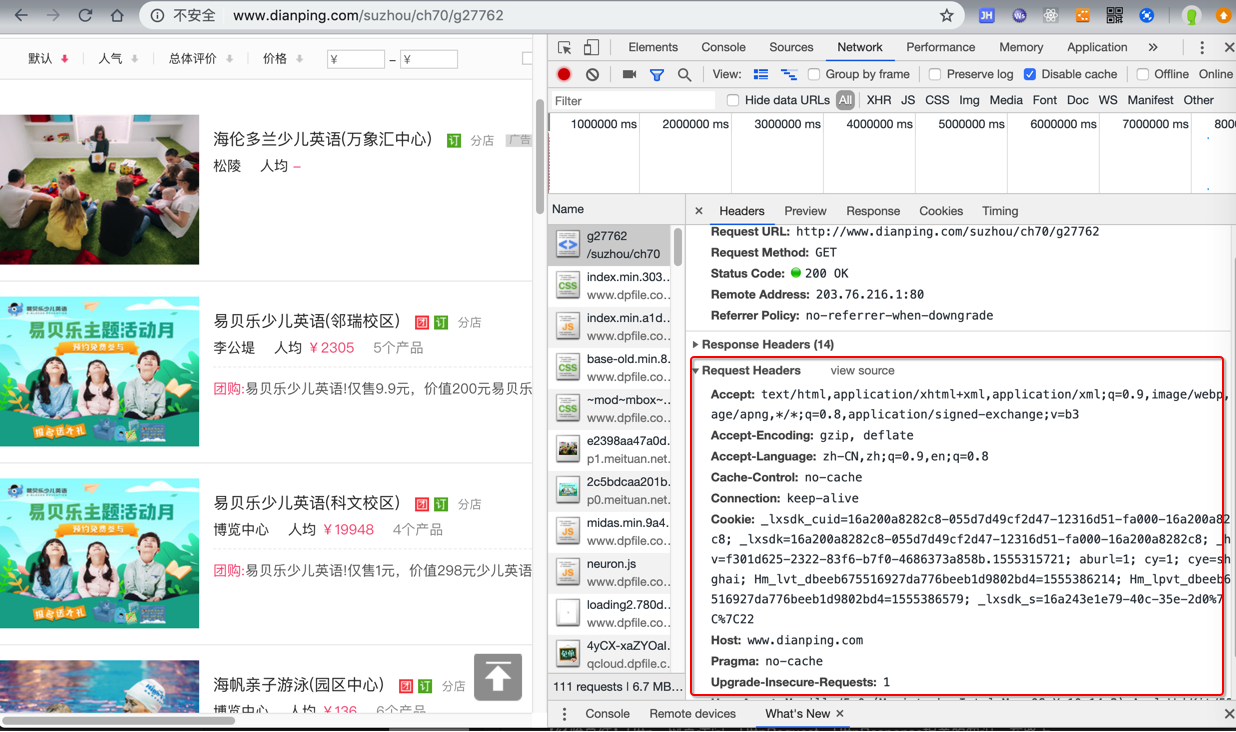1236x732 pixels.
Task: Sort listings by 默认 default order
Action: click(48, 59)
